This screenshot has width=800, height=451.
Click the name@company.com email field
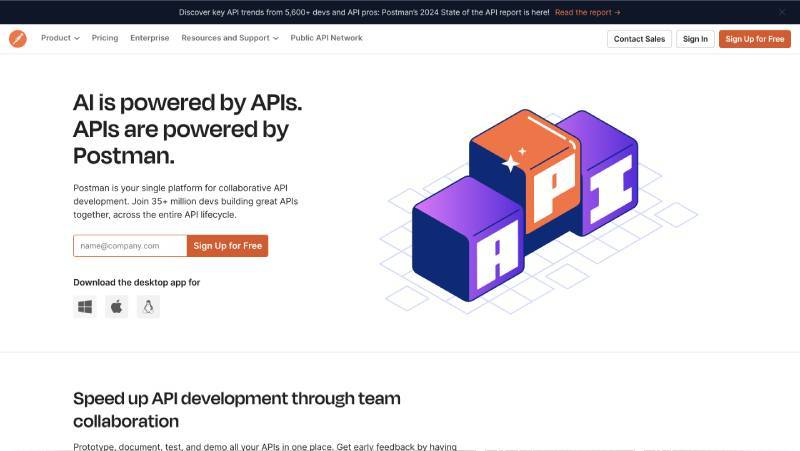coord(130,246)
